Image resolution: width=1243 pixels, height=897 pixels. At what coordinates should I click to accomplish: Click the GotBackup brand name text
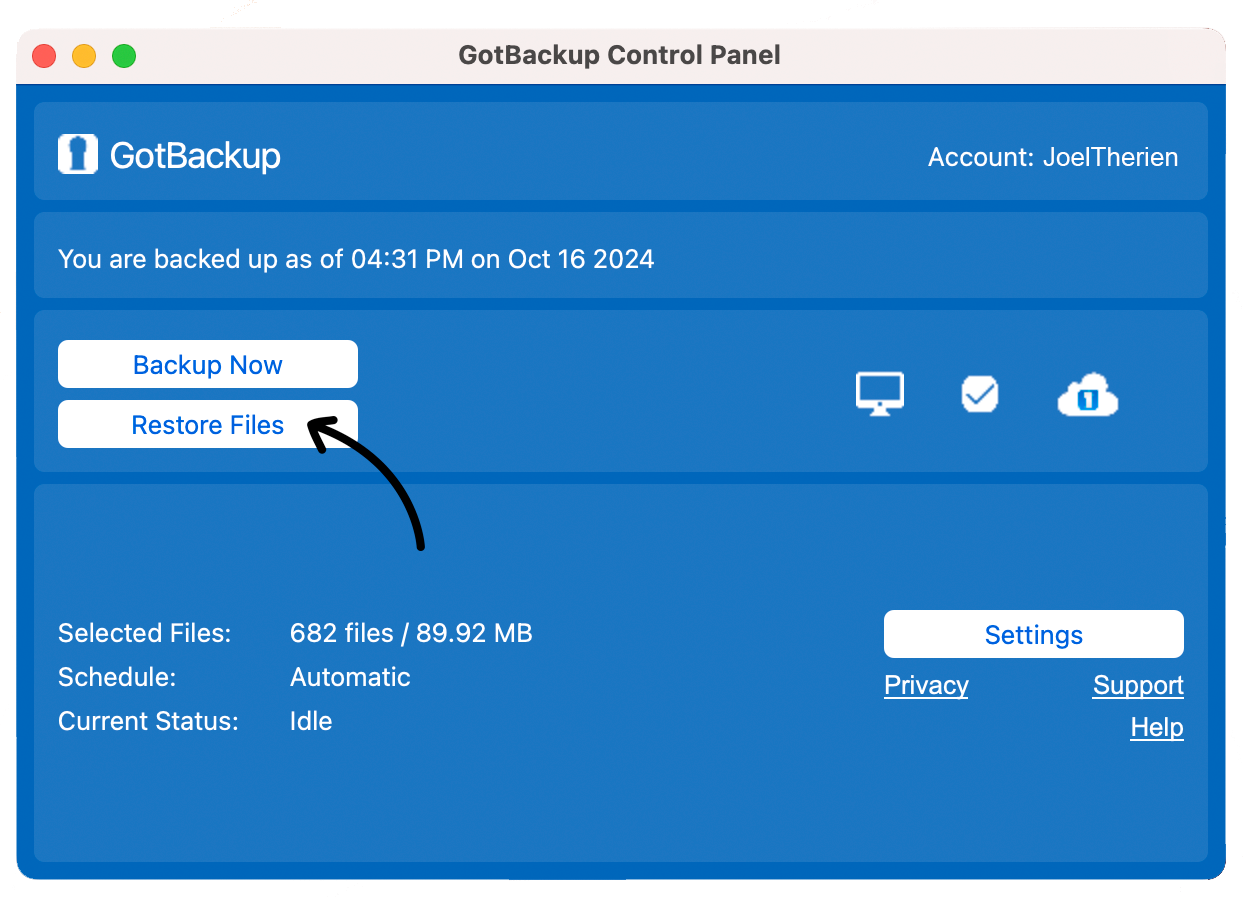(195, 156)
